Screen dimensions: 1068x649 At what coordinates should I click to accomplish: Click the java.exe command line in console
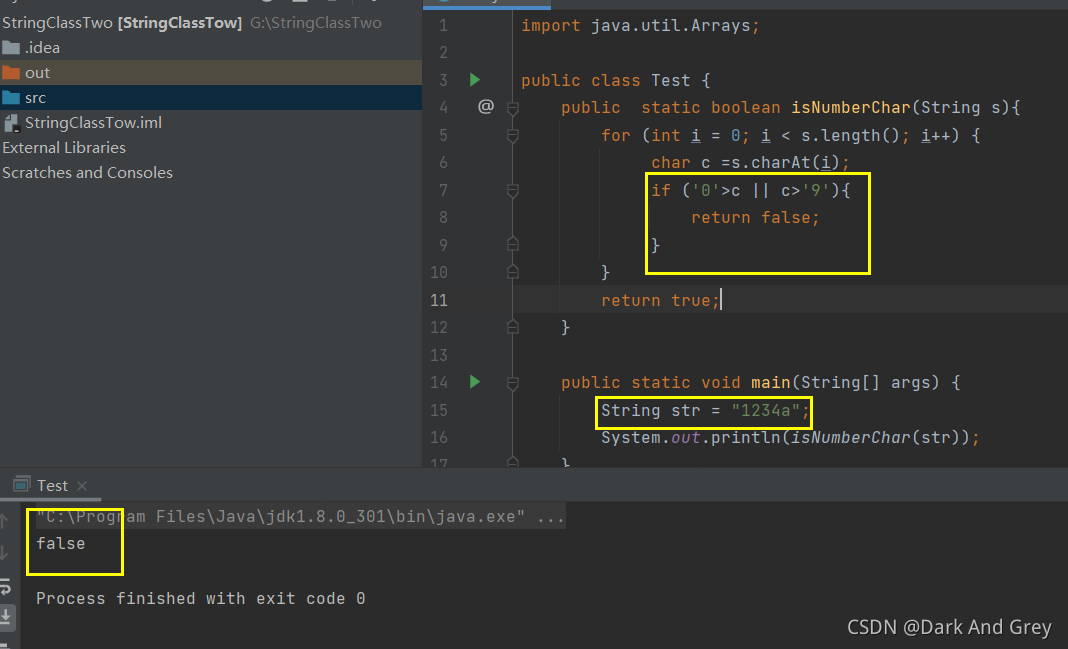300,516
